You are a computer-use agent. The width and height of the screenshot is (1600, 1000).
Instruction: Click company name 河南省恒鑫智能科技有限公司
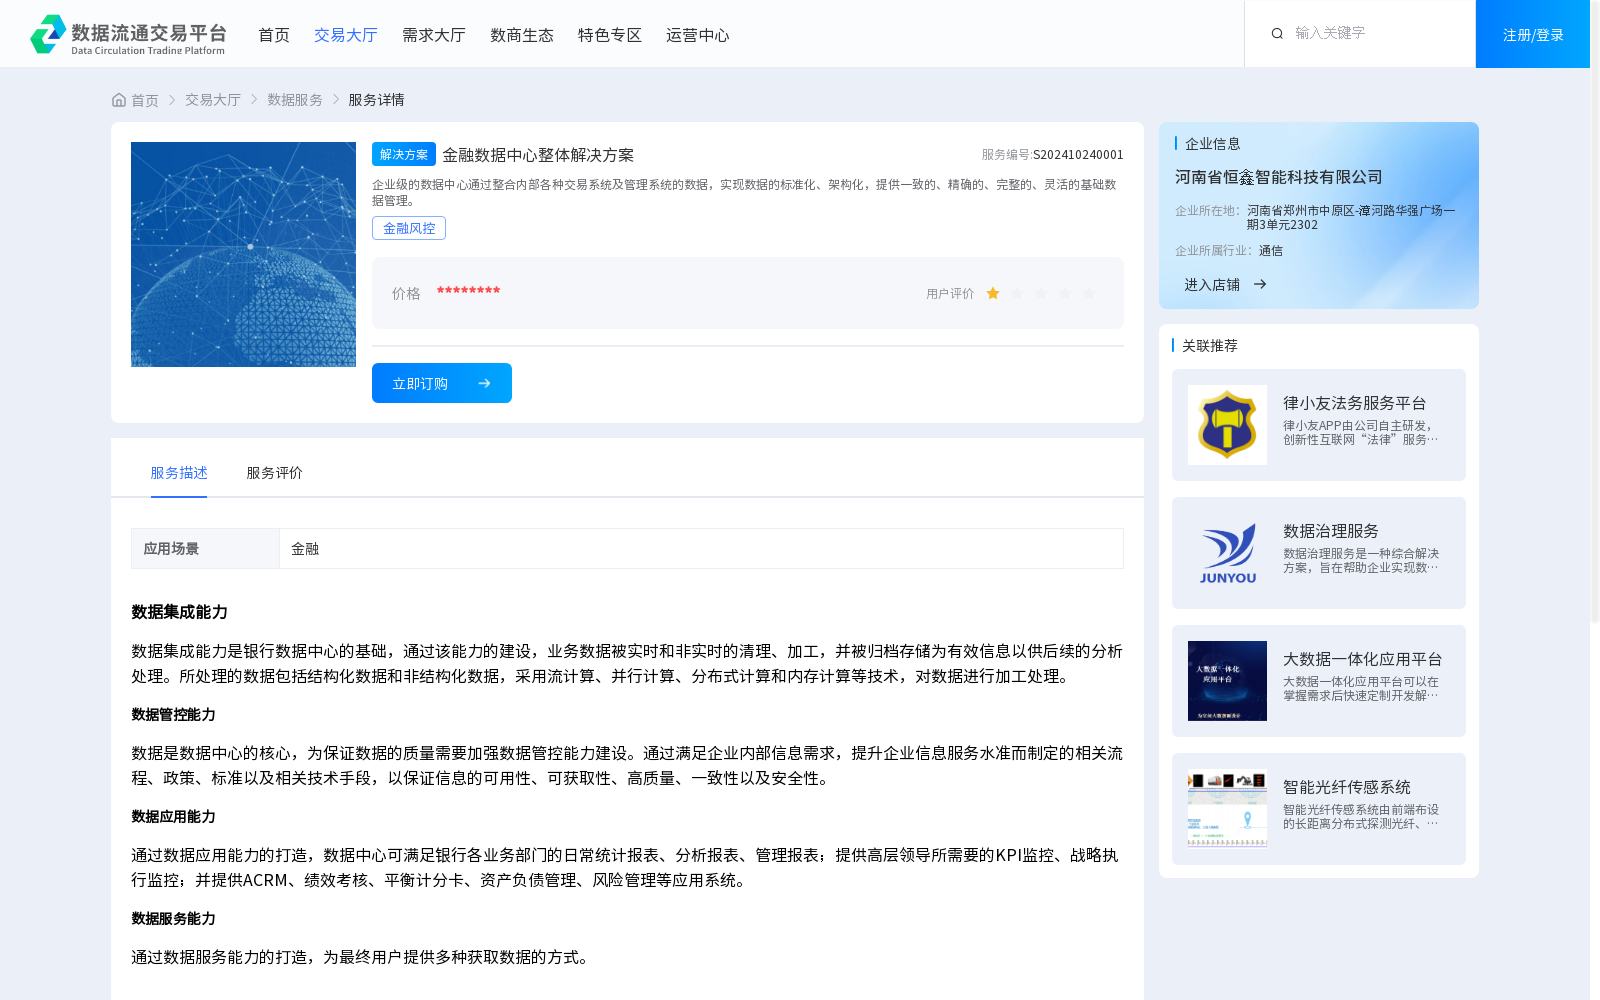pos(1279,177)
